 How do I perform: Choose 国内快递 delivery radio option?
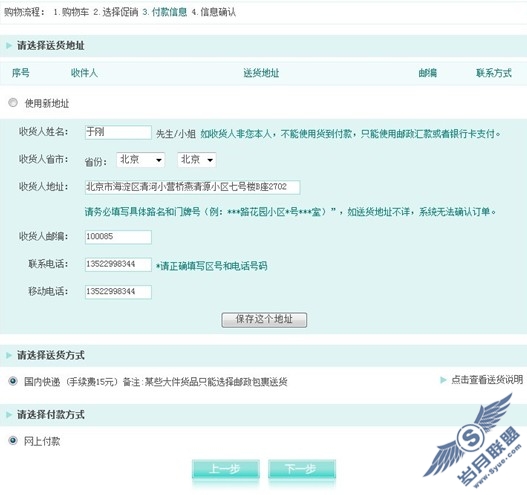(x=13, y=381)
